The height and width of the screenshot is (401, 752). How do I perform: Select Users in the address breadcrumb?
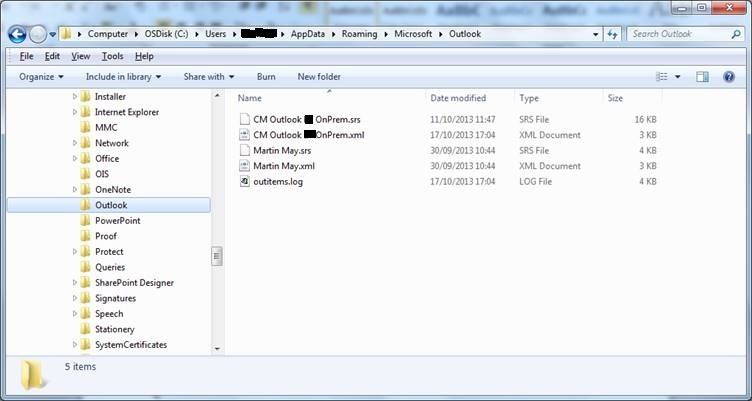215,34
